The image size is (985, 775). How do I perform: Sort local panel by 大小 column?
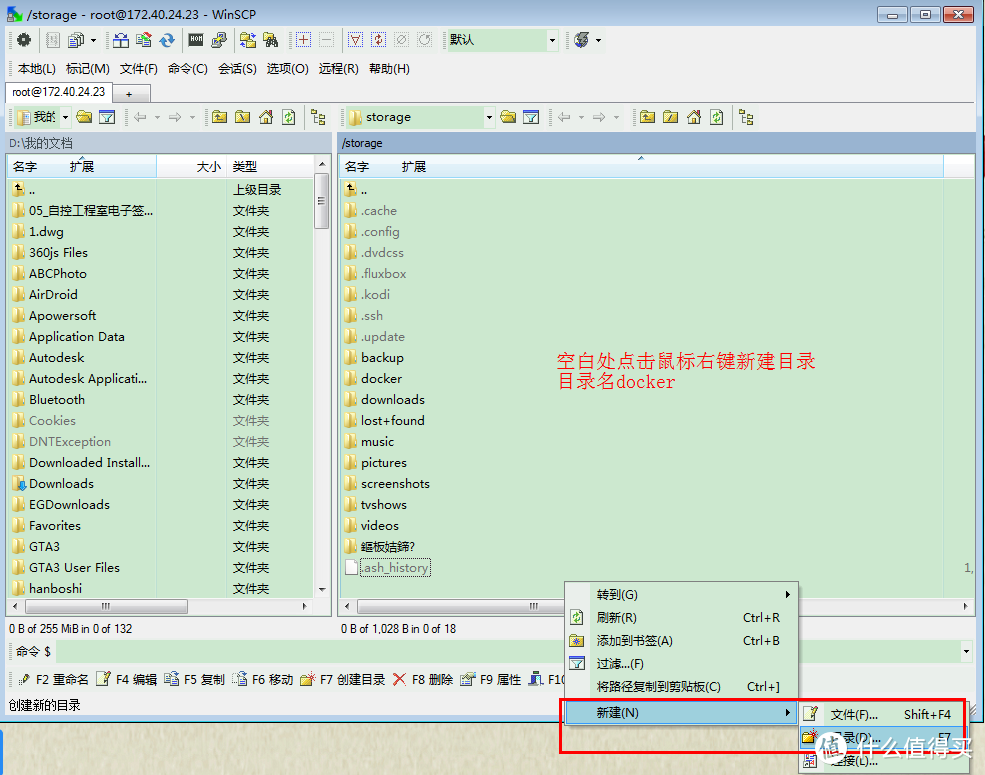point(192,166)
